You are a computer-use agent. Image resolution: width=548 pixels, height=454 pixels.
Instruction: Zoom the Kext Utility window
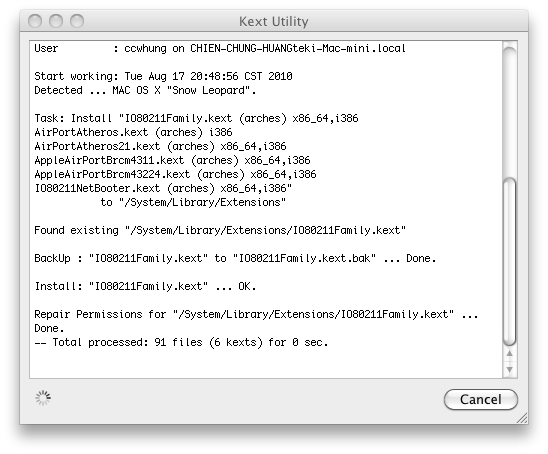77,21
